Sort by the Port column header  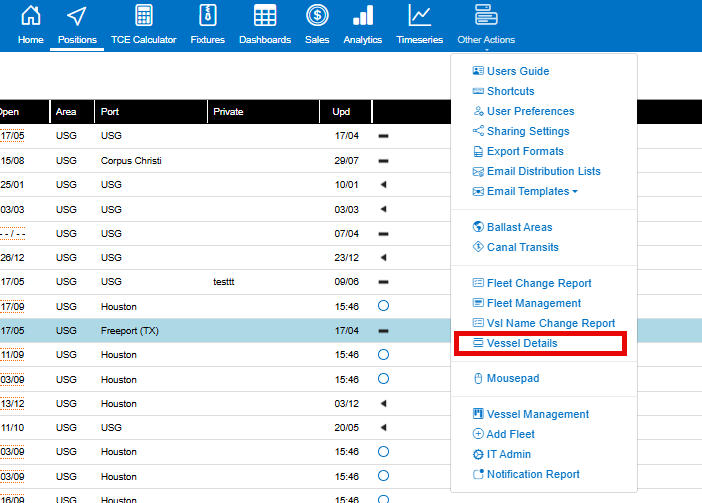(x=110, y=112)
